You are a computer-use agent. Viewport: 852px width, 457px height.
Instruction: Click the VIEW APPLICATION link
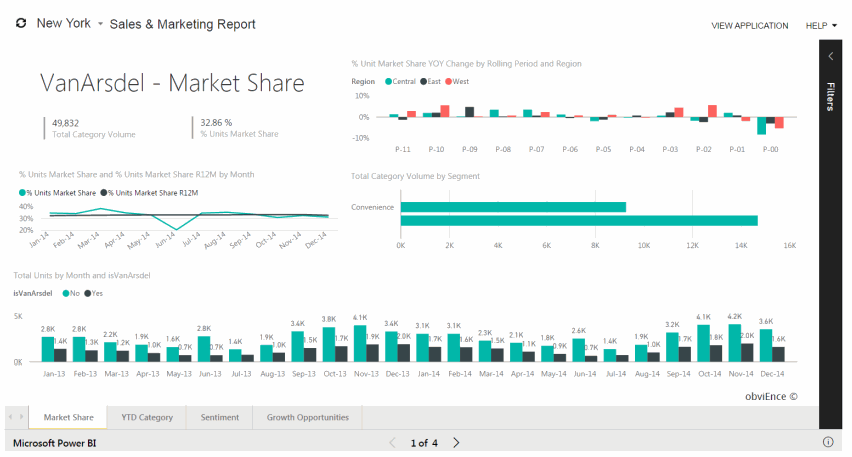749,26
